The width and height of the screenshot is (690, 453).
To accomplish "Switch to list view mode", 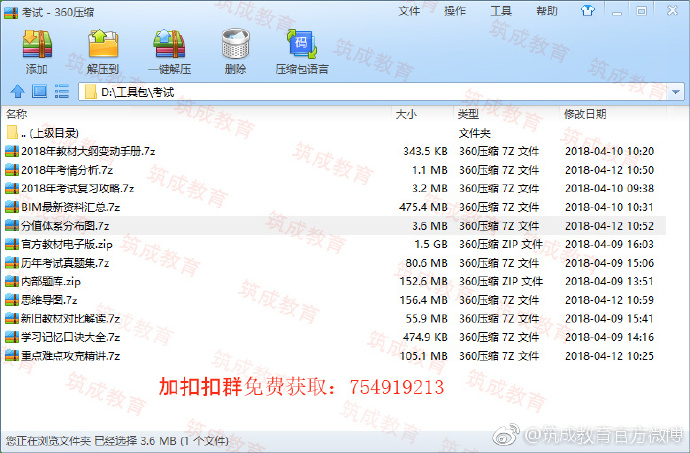I will 62,92.
